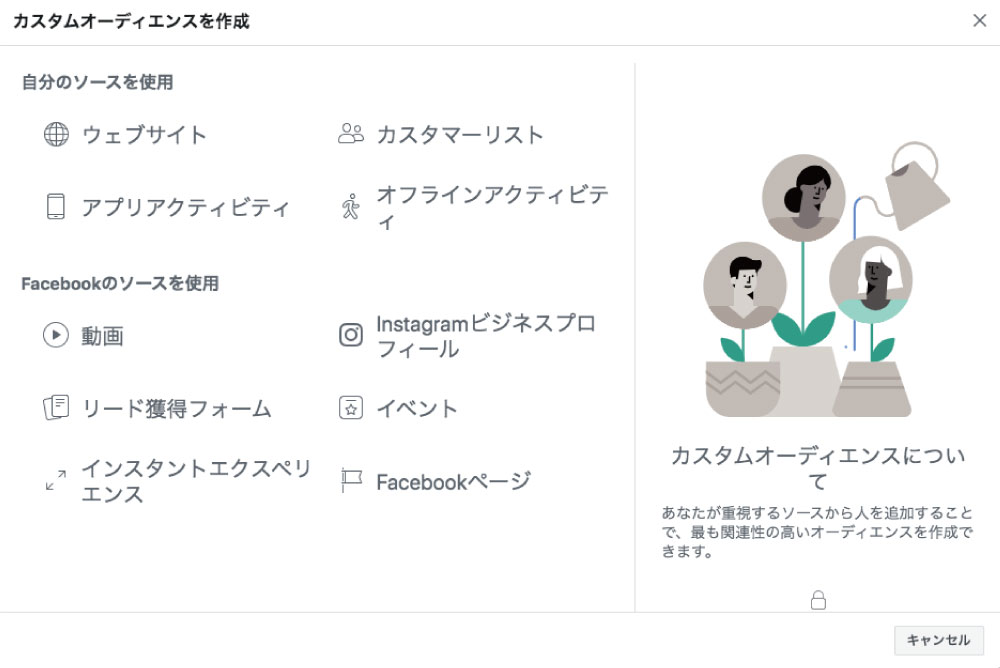The width and height of the screenshot is (1000, 668).
Task: Click the walking person icon for オフラインアクティビティ
Action: click(351, 207)
